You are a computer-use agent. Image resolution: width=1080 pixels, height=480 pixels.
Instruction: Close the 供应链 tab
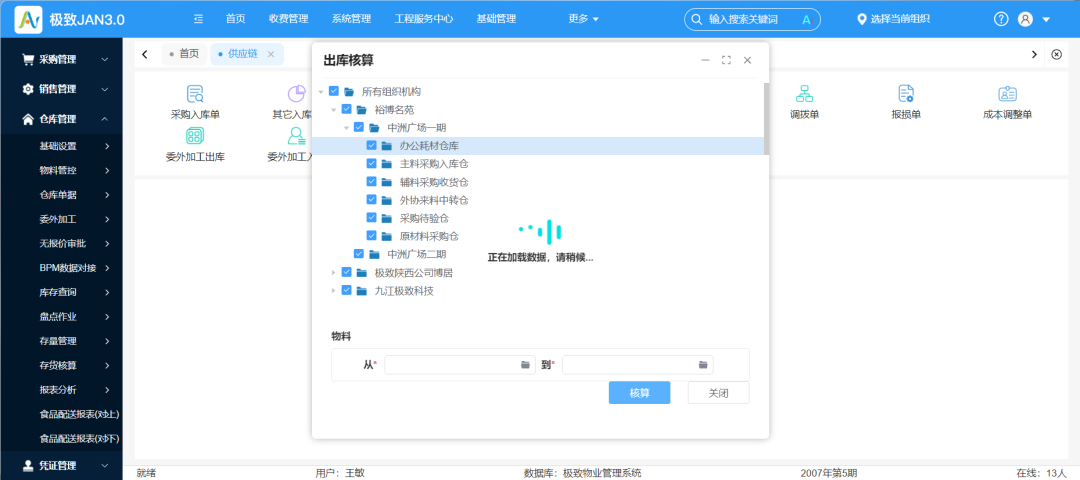tap(271, 54)
